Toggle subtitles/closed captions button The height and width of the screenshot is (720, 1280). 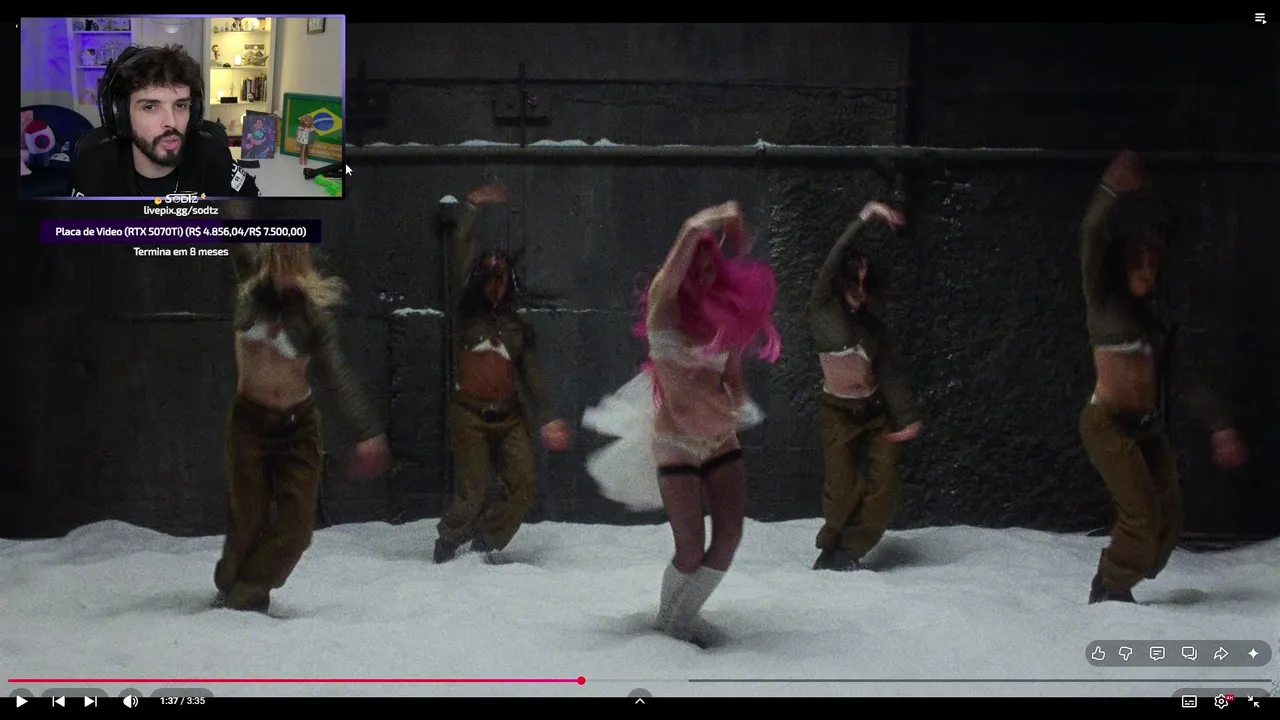1189,701
